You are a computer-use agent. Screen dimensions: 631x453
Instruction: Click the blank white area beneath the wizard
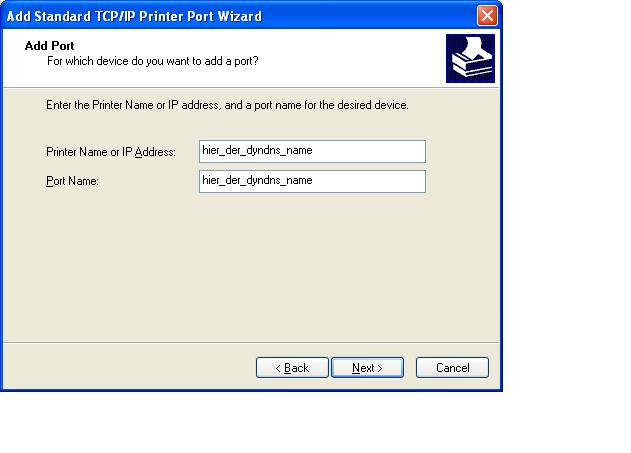250,422
